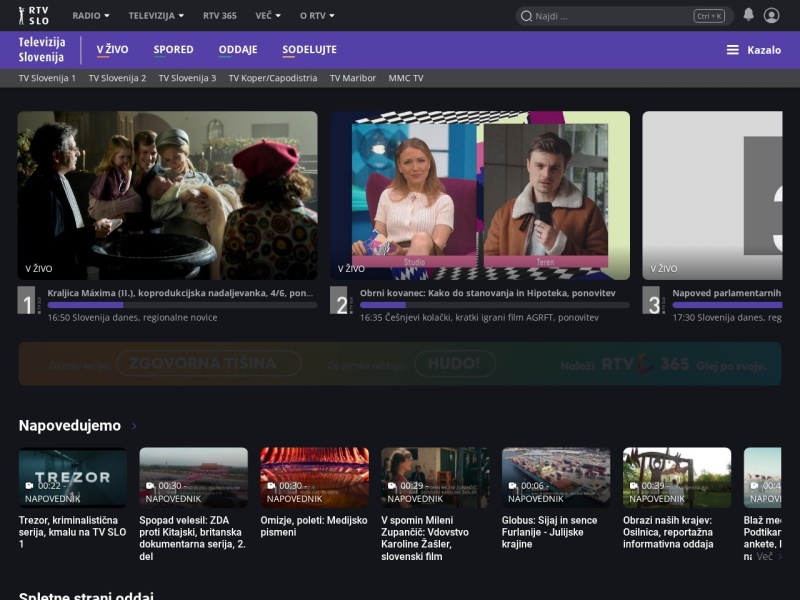This screenshot has height=600, width=800.
Task: Click the search magnifier icon
Action: point(526,16)
